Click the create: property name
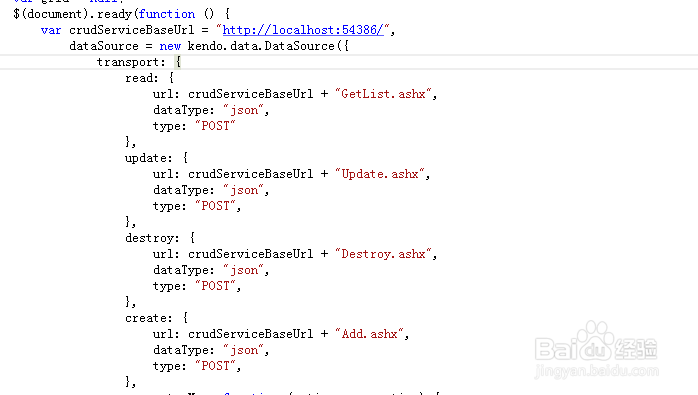Image resolution: width=698 pixels, height=395 pixels. [148, 318]
